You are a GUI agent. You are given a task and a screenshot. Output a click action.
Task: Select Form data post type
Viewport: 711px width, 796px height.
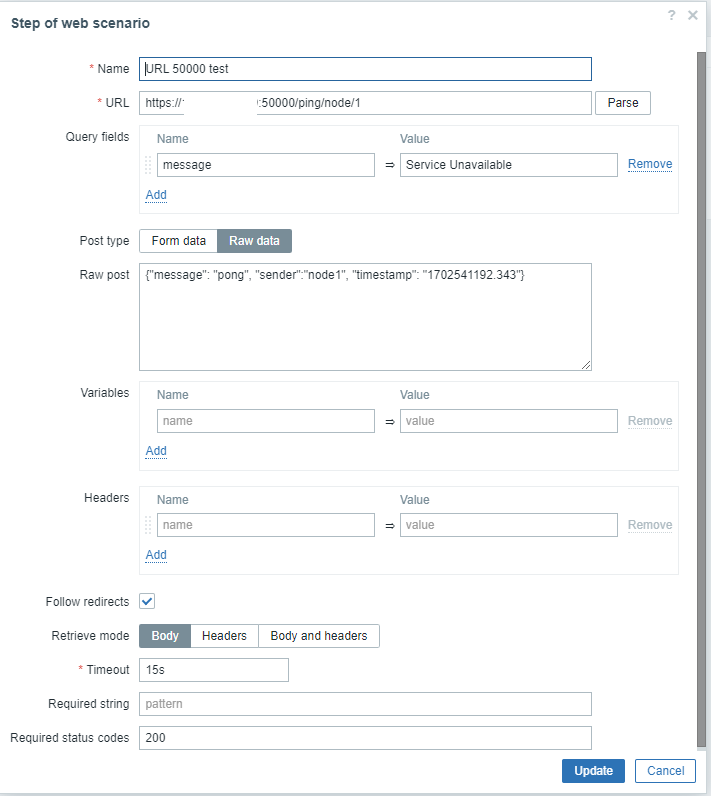tap(178, 241)
